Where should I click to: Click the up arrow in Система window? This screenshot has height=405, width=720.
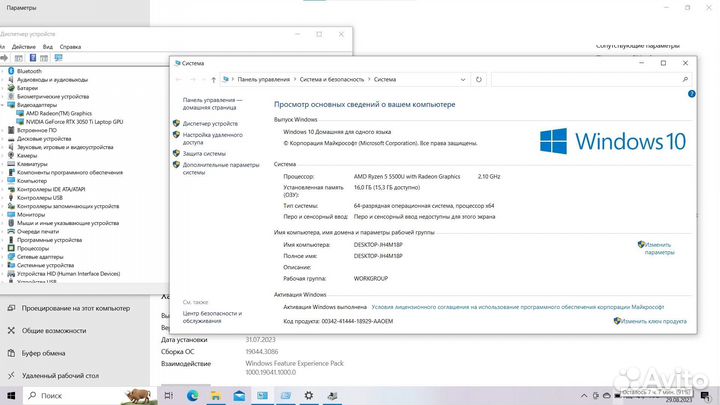tap(214, 79)
